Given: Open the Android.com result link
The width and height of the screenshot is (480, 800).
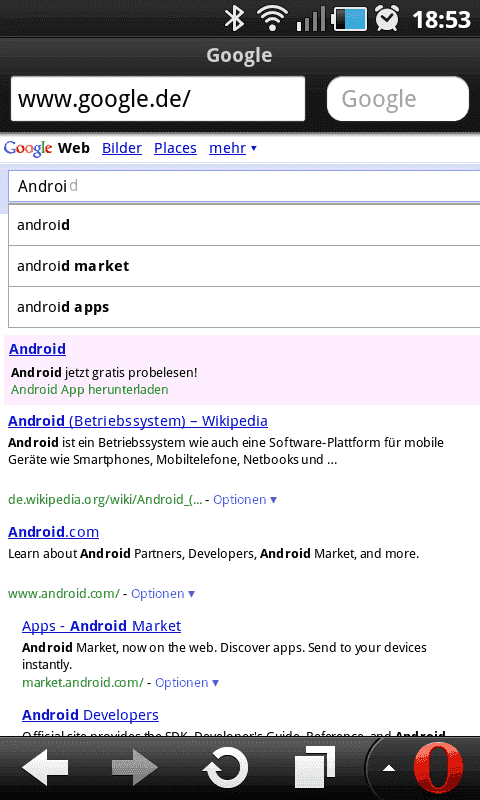Looking at the screenshot, I should click(x=54, y=532).
